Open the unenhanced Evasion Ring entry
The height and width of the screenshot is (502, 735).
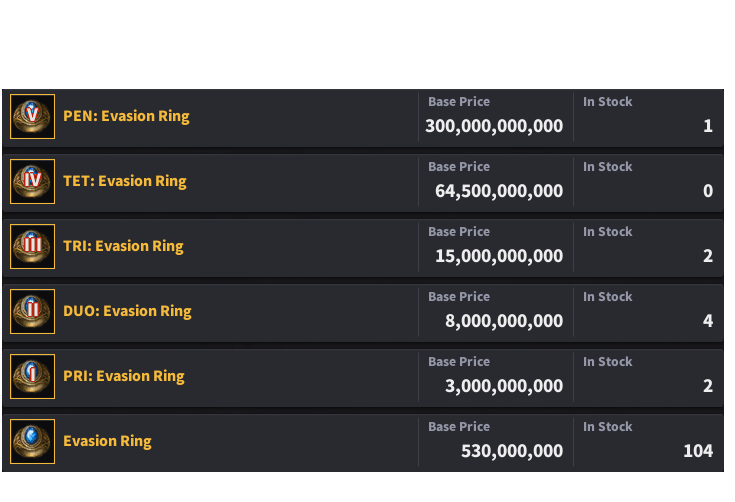[107, 441]
